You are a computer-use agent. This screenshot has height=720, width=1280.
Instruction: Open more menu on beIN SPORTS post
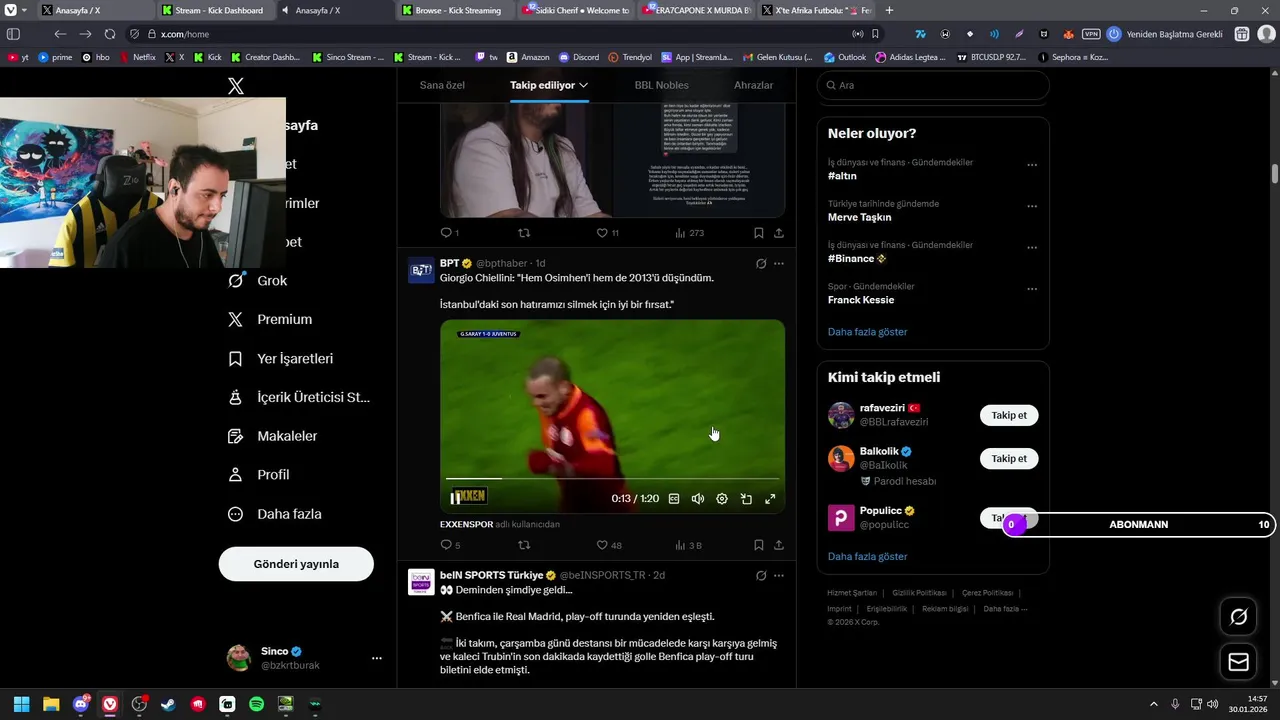(x=779, y=576)
